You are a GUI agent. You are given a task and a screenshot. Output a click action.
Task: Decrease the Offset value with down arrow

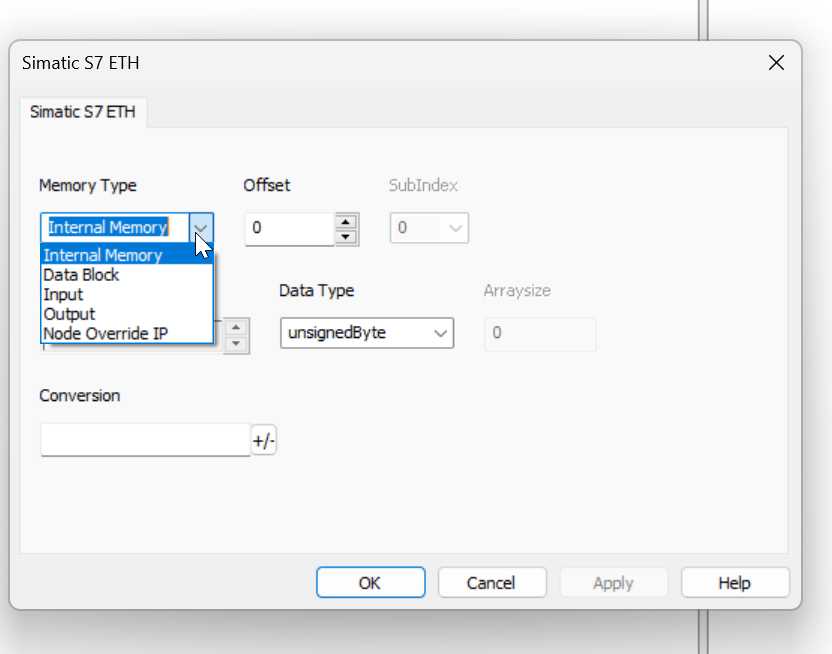coord(346,237)
